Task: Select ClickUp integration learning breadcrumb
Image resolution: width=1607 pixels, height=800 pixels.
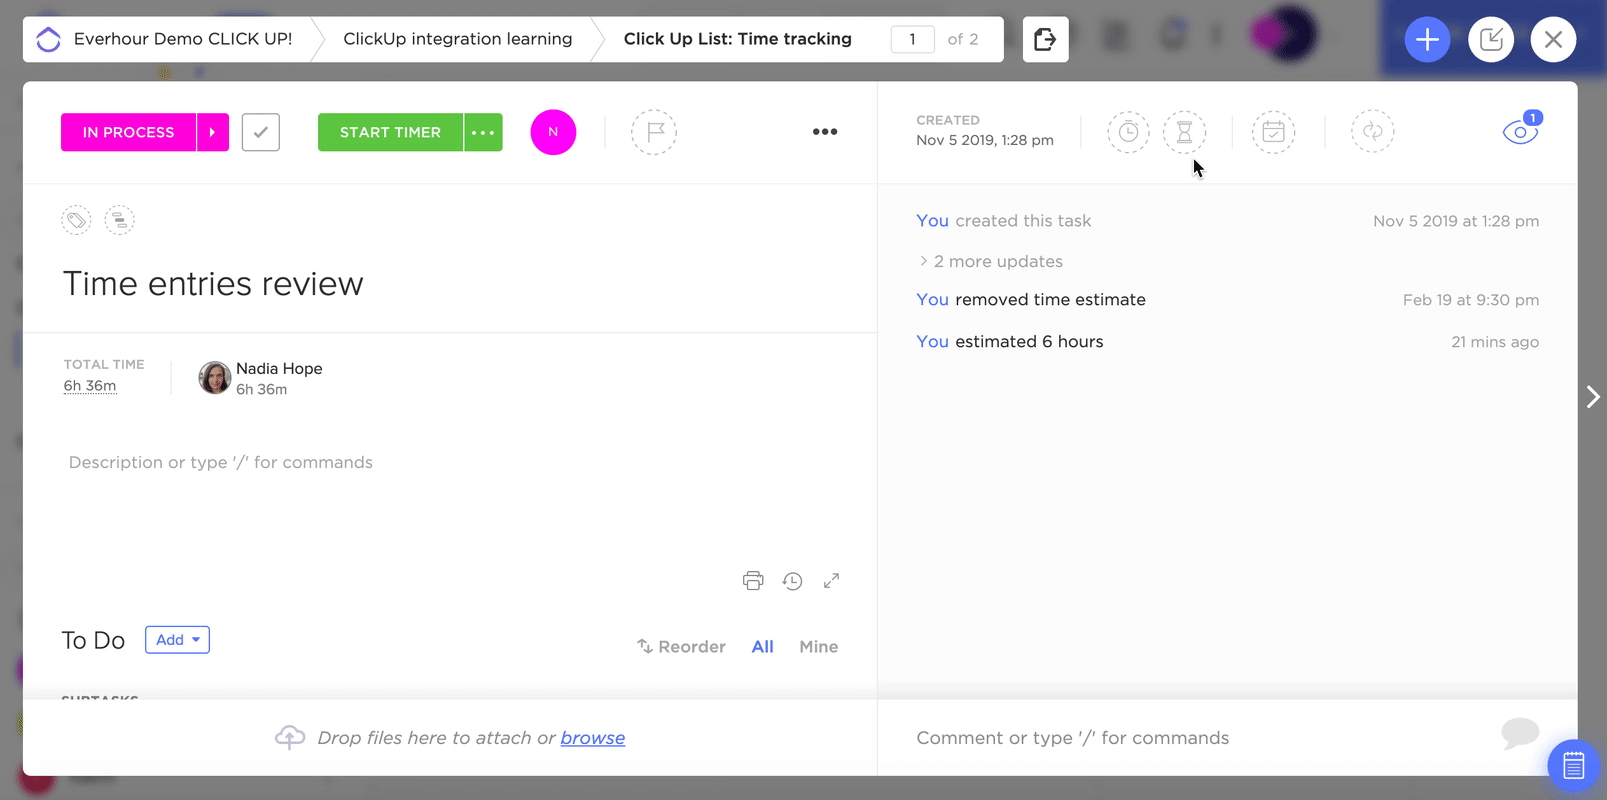Action: [x=457, y=39]
